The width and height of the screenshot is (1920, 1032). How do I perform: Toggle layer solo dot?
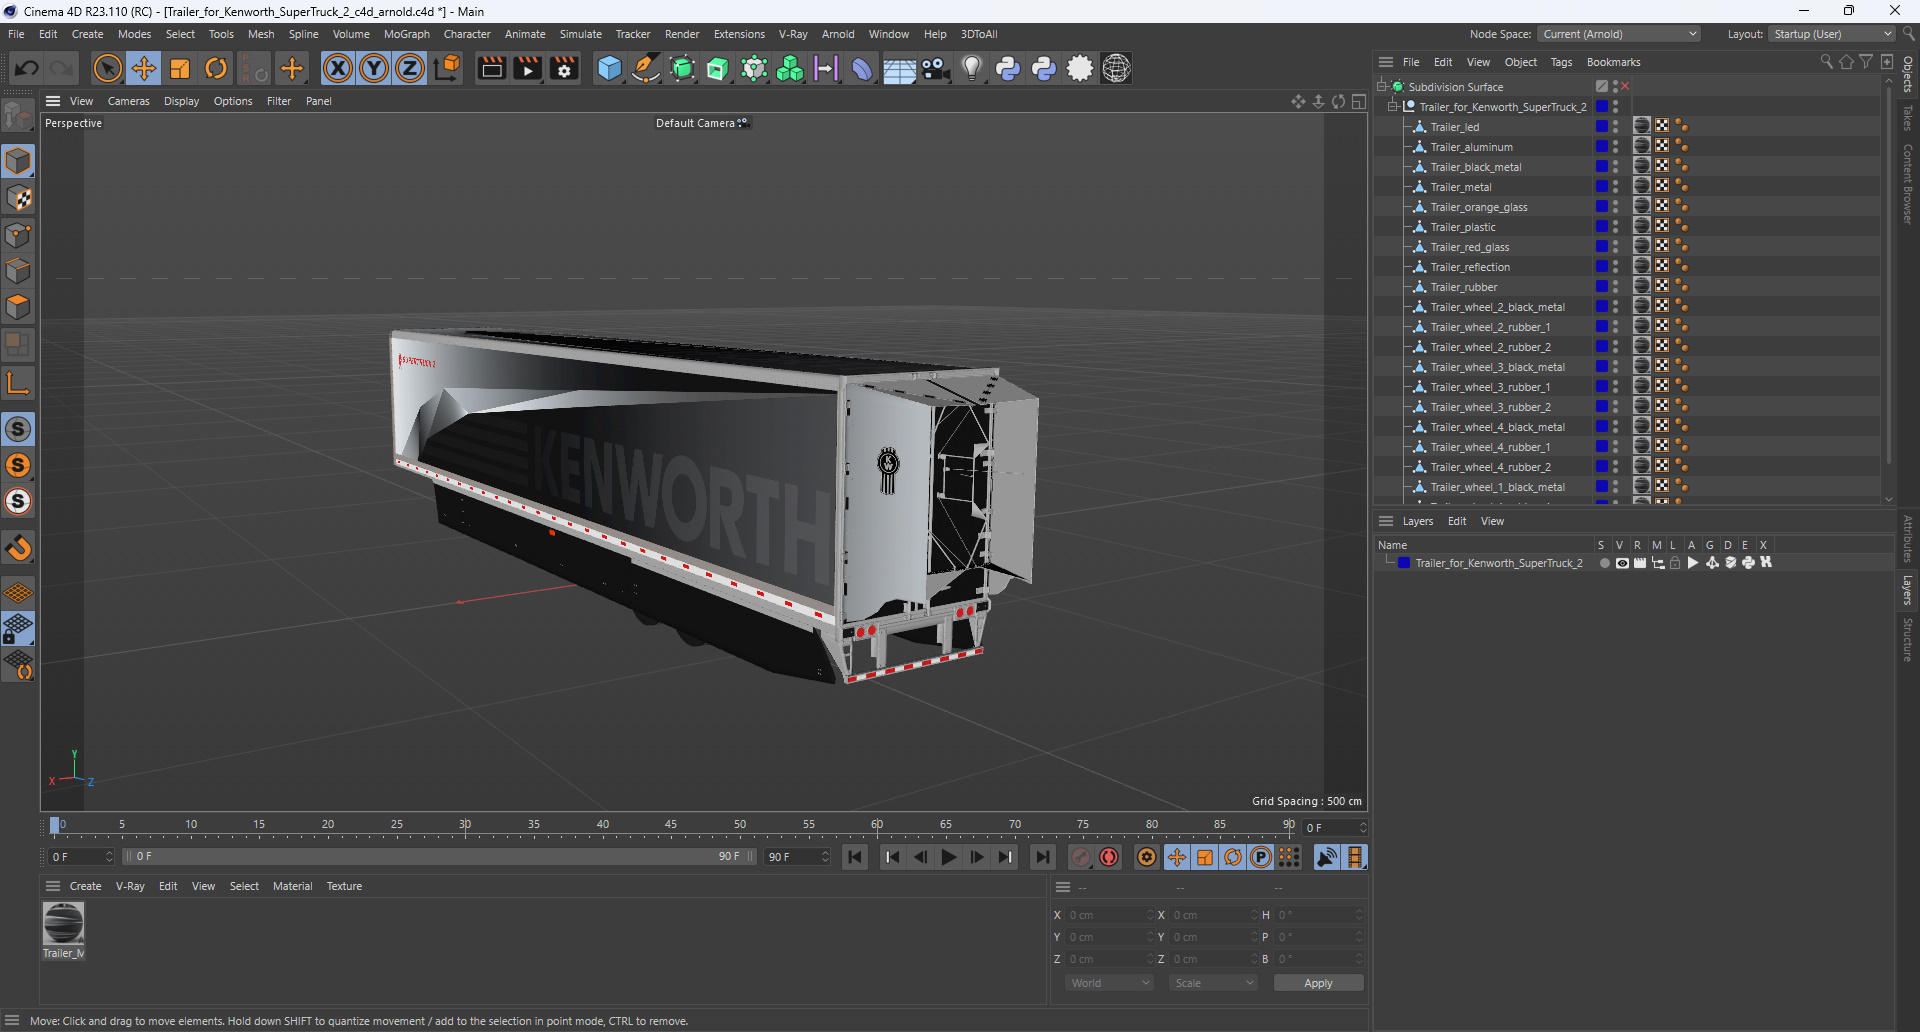click(1604, 563)
